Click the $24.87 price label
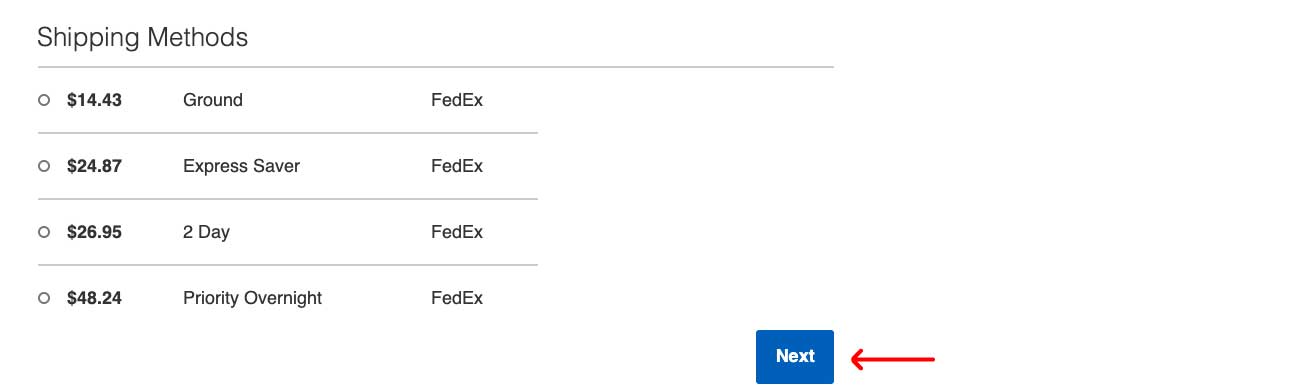Screen dimensions: 1304x392 point(94,166)
